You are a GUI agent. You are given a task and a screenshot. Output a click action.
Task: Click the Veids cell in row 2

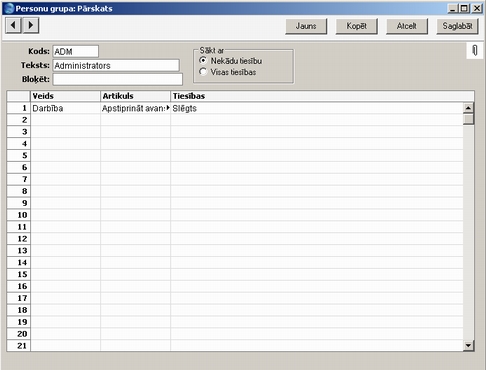65,120
